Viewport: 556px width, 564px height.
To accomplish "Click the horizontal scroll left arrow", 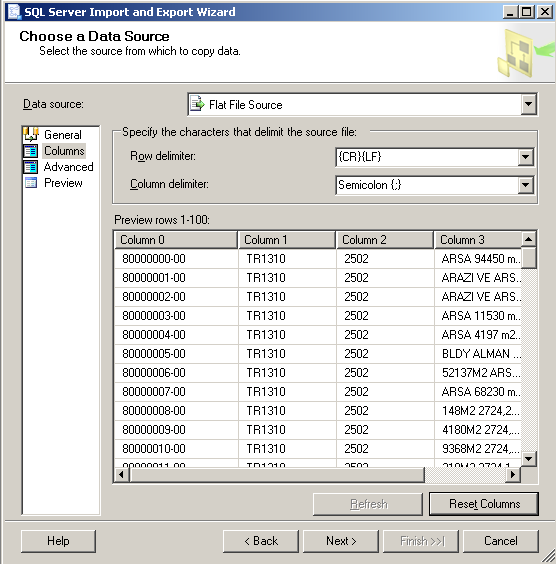I will 122,475.
